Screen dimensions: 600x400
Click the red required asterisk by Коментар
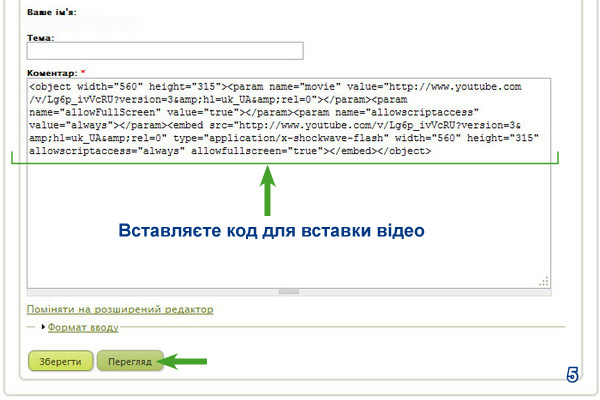(x=83, y=73)
